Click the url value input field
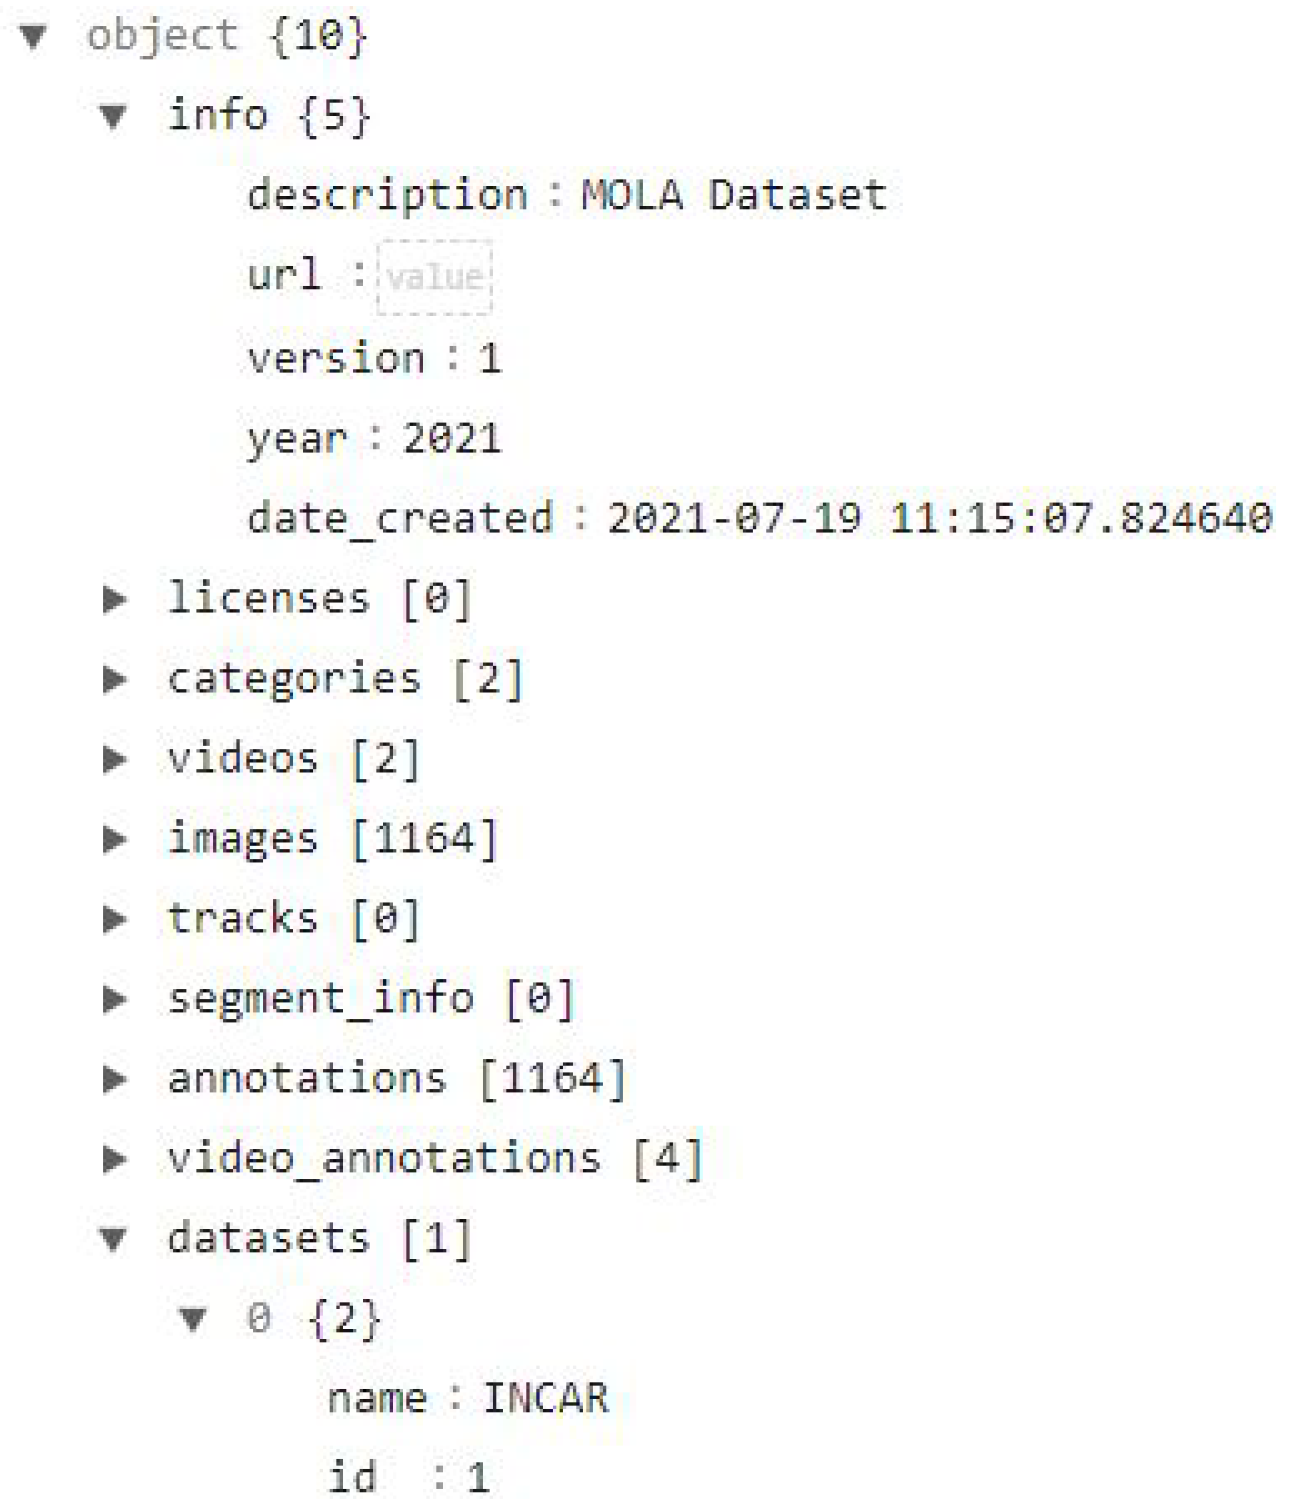1289x1512 pixels. click(436, 277)
